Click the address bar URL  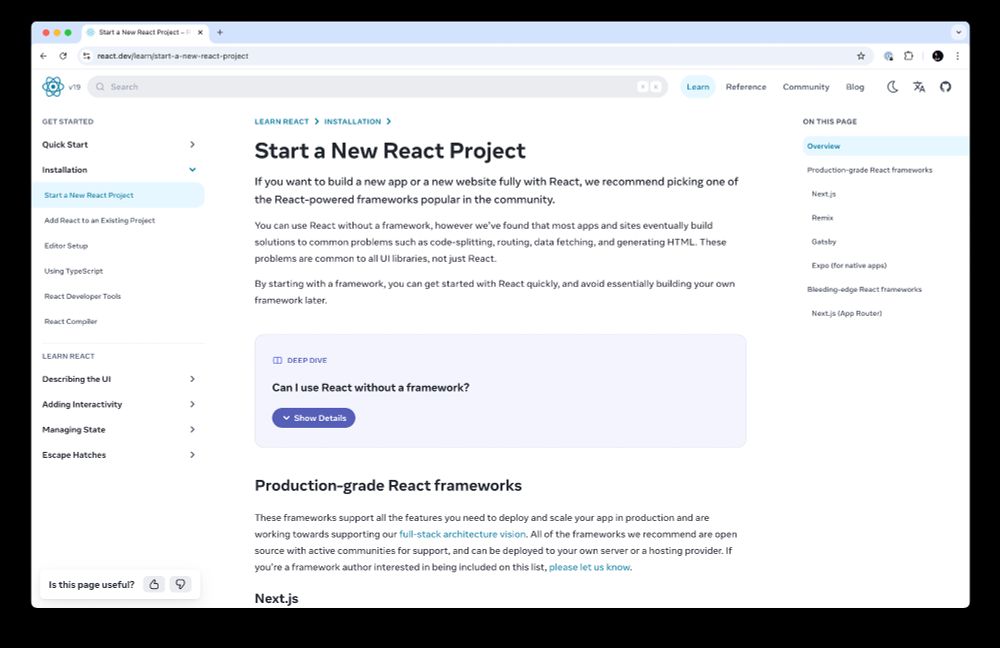(173, 56)
